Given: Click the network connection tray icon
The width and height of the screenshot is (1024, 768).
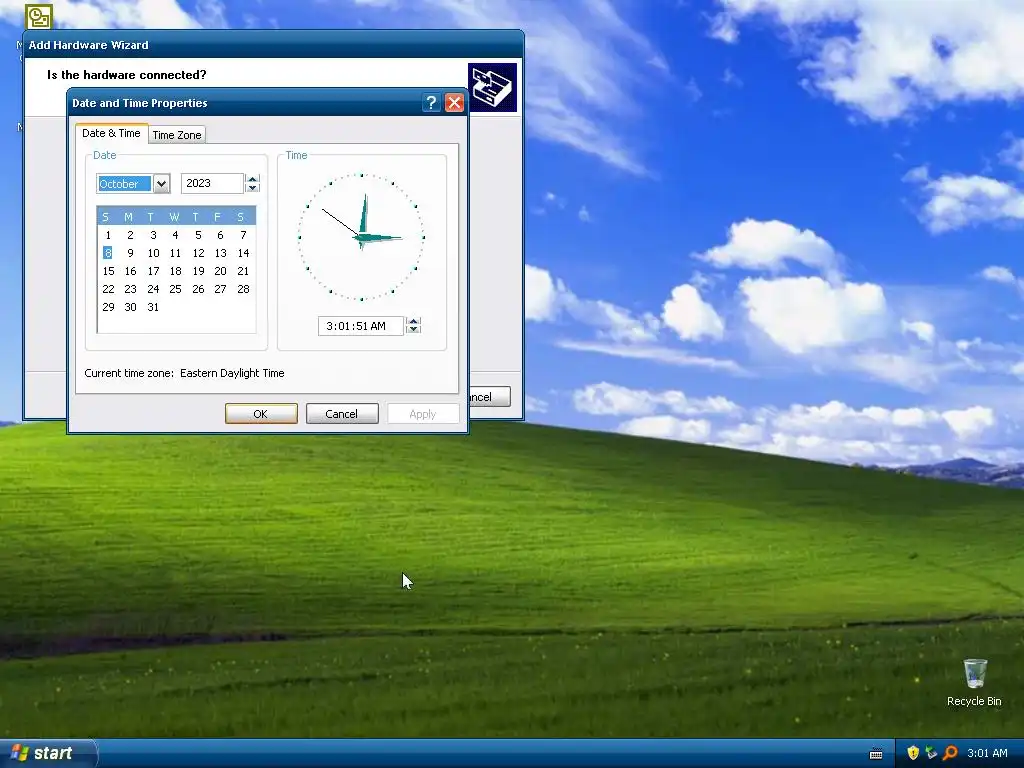Looking at the screenshot, I should [x=931, y=753].
